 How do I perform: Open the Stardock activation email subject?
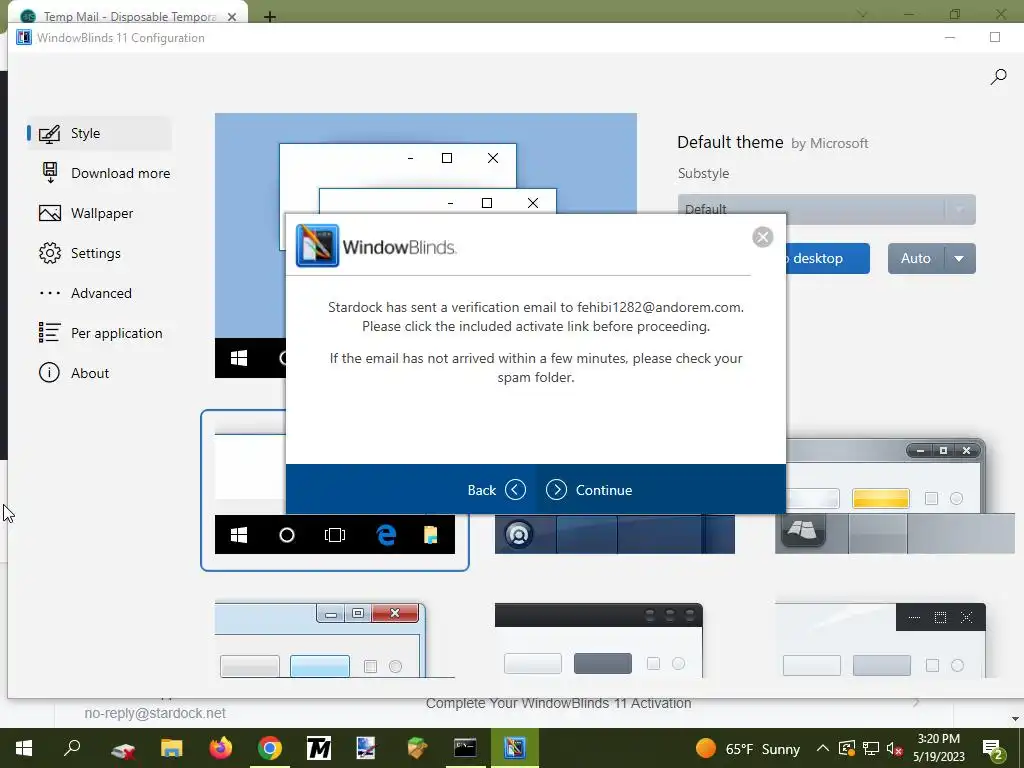558,703
